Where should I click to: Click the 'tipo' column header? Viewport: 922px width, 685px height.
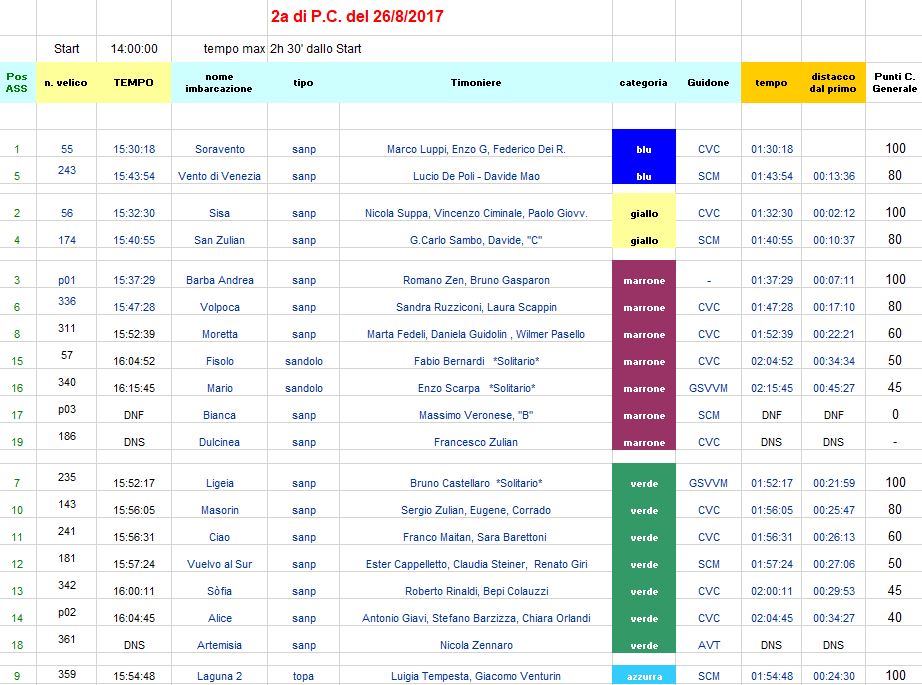click(x=303, y=82)
